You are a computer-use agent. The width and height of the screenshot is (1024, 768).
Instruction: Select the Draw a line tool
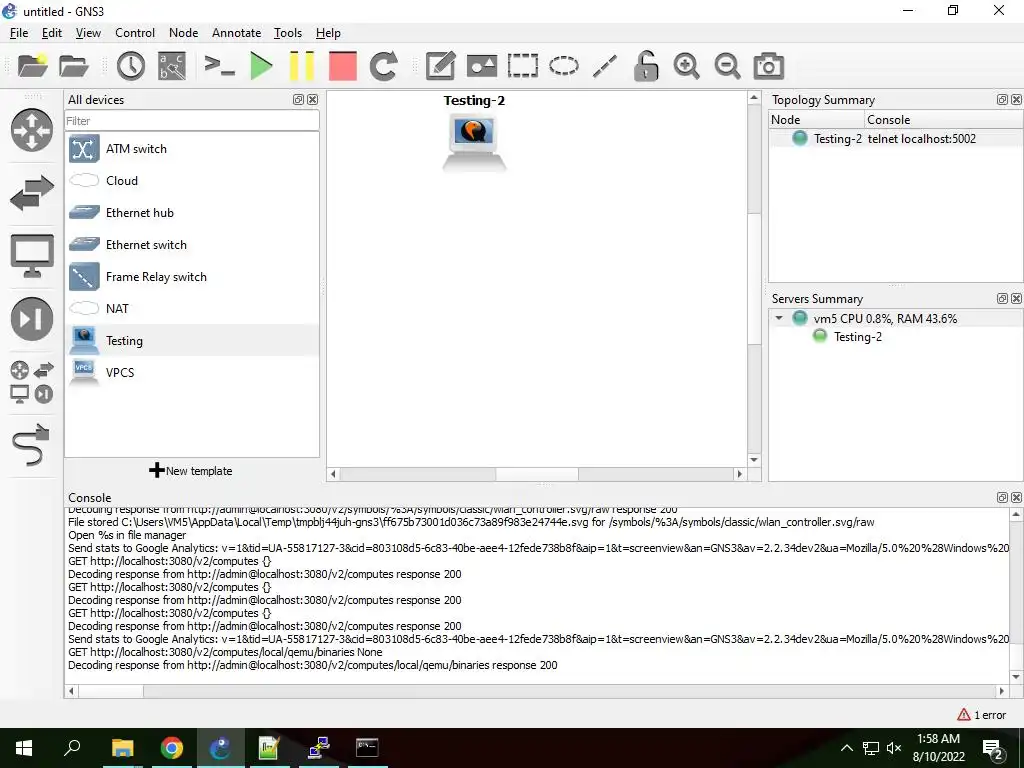[x=605, y=66]
